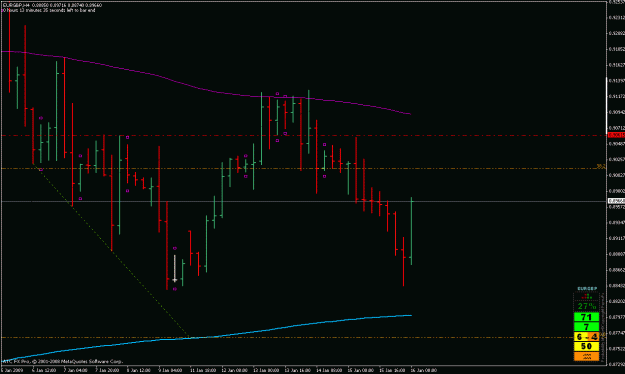Click the '16 Jan 08:00' time axis label

click(x=425, y=370)
